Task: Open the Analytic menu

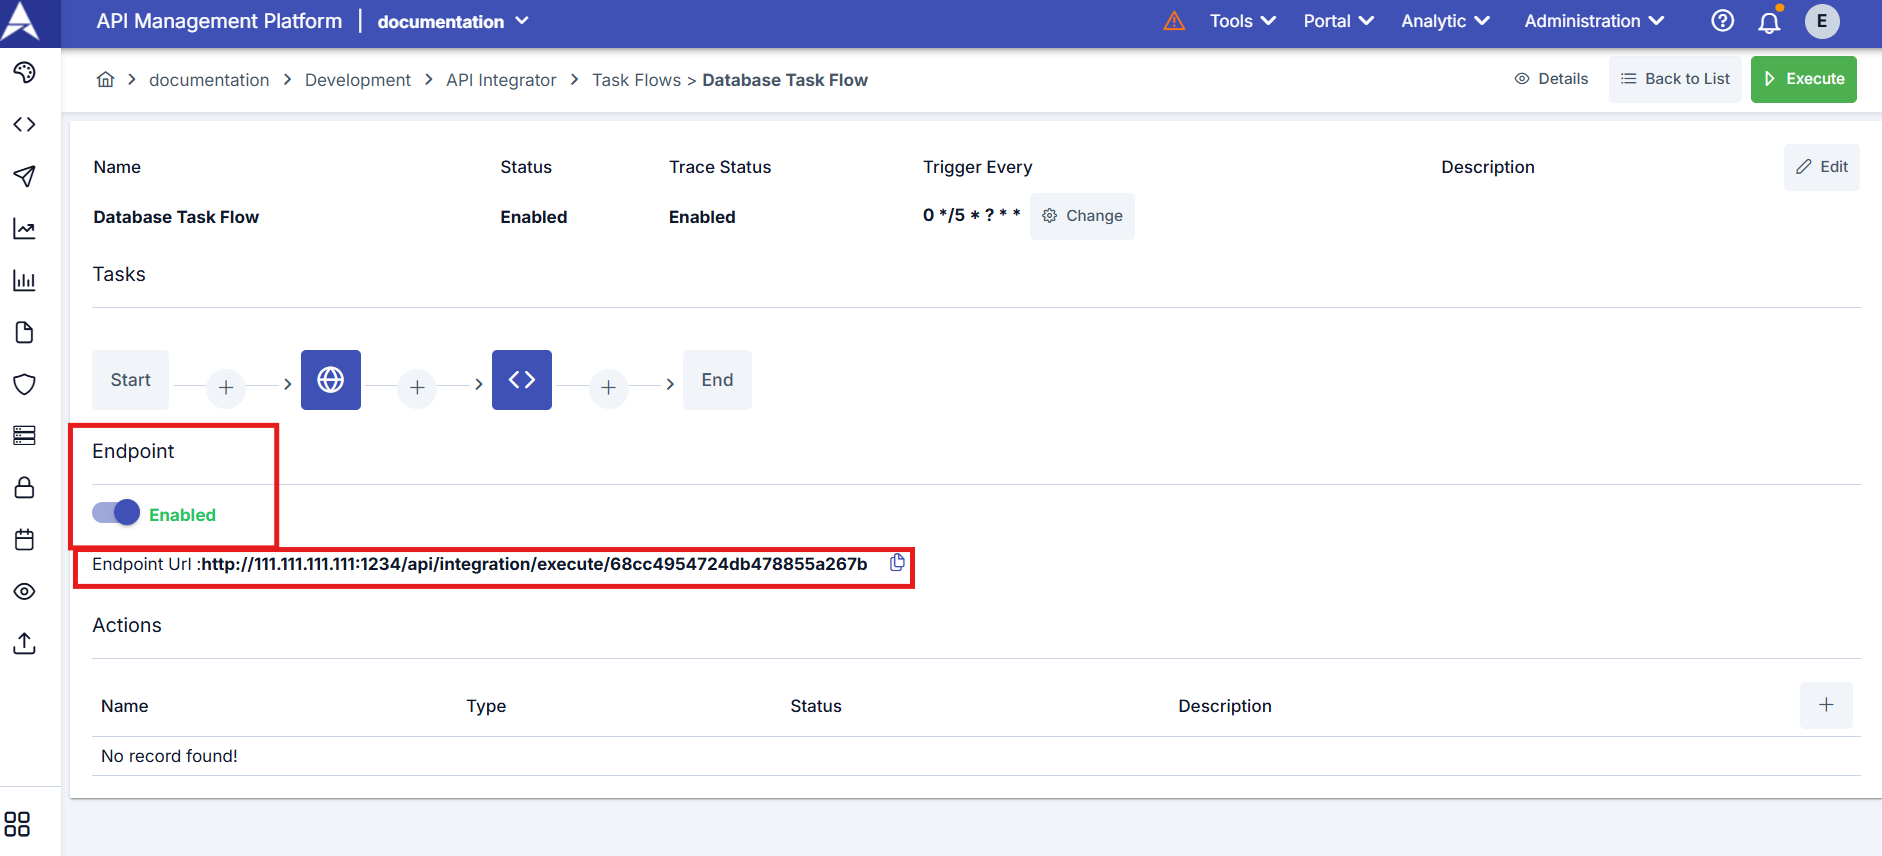Action: pyautogui.click(x=1445, y=21)
